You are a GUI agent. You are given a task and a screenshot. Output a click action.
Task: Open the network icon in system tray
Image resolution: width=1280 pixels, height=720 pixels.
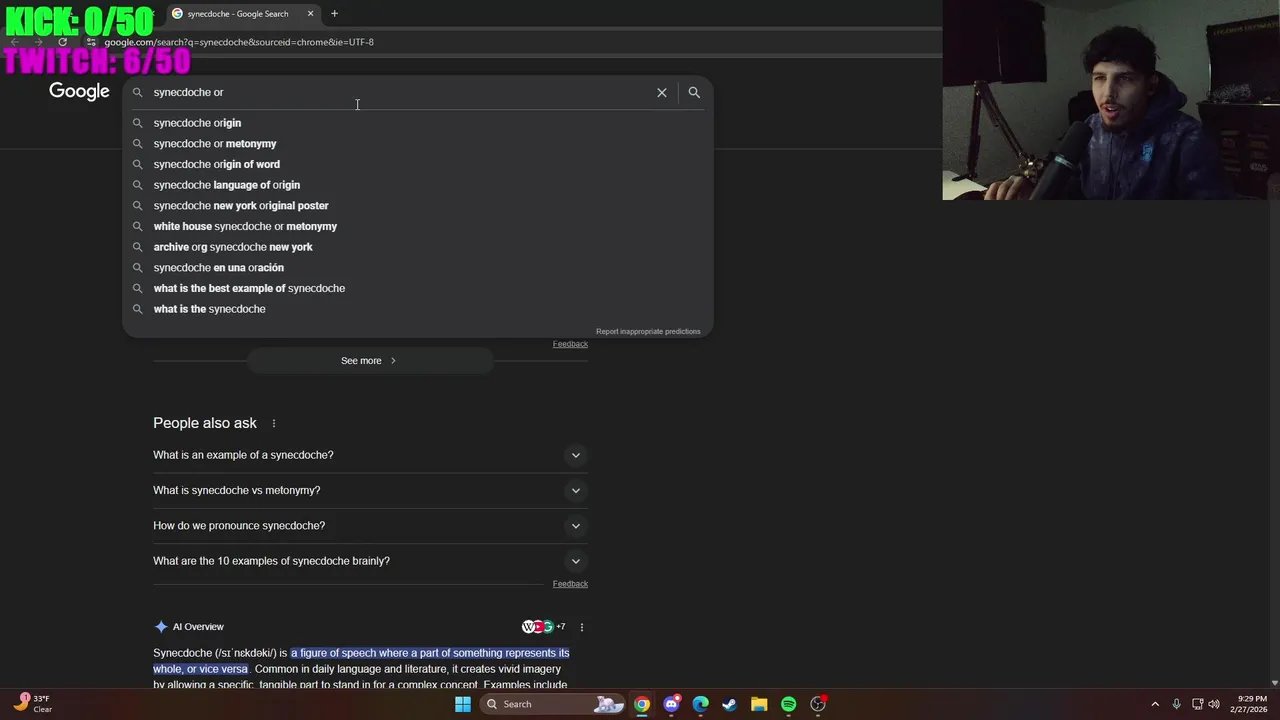click(1197, 704)
